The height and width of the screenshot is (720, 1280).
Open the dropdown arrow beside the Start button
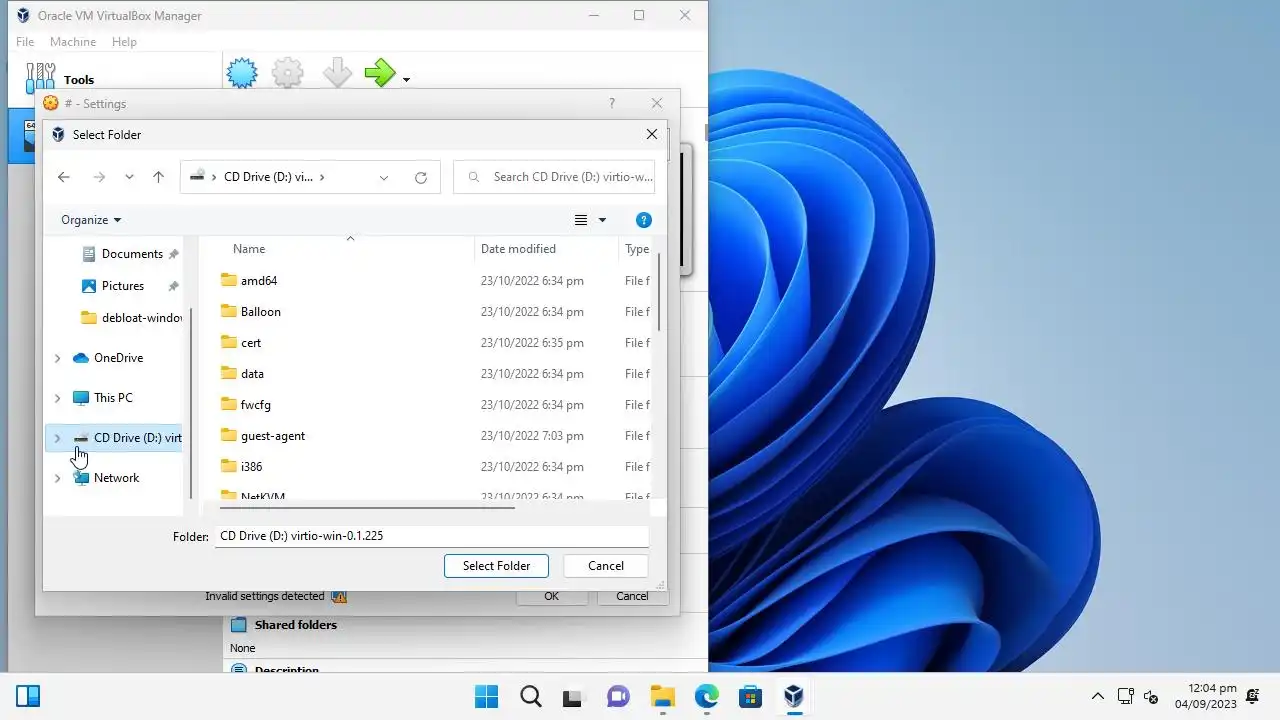click(x=406, y=79)
